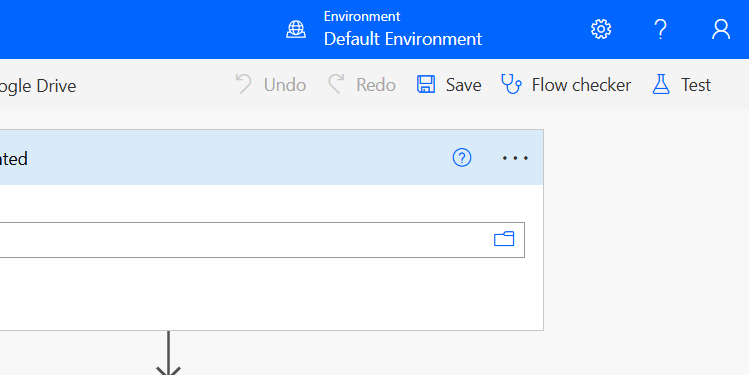Click the stethoscope Flow checker icon
Viewport: 749px width, 375px height.
pos(511,84)
